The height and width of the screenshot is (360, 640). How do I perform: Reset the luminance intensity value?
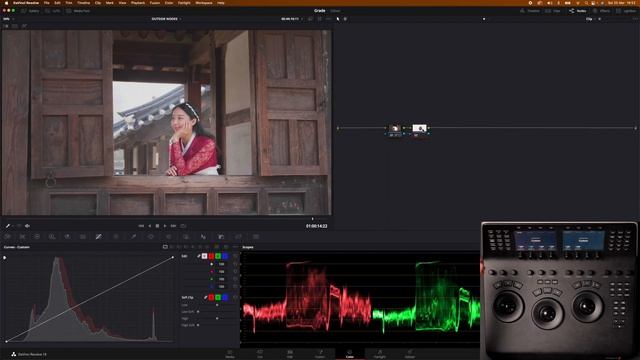click(x=235, y=264)
